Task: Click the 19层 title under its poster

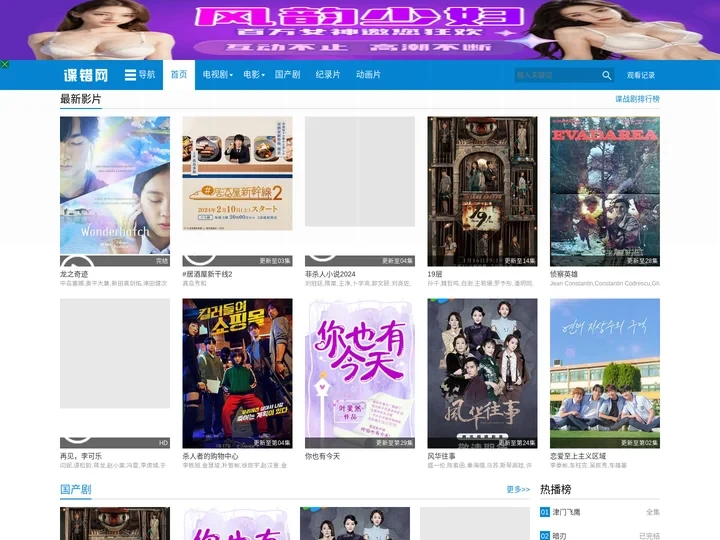Action: coord(435,274)
